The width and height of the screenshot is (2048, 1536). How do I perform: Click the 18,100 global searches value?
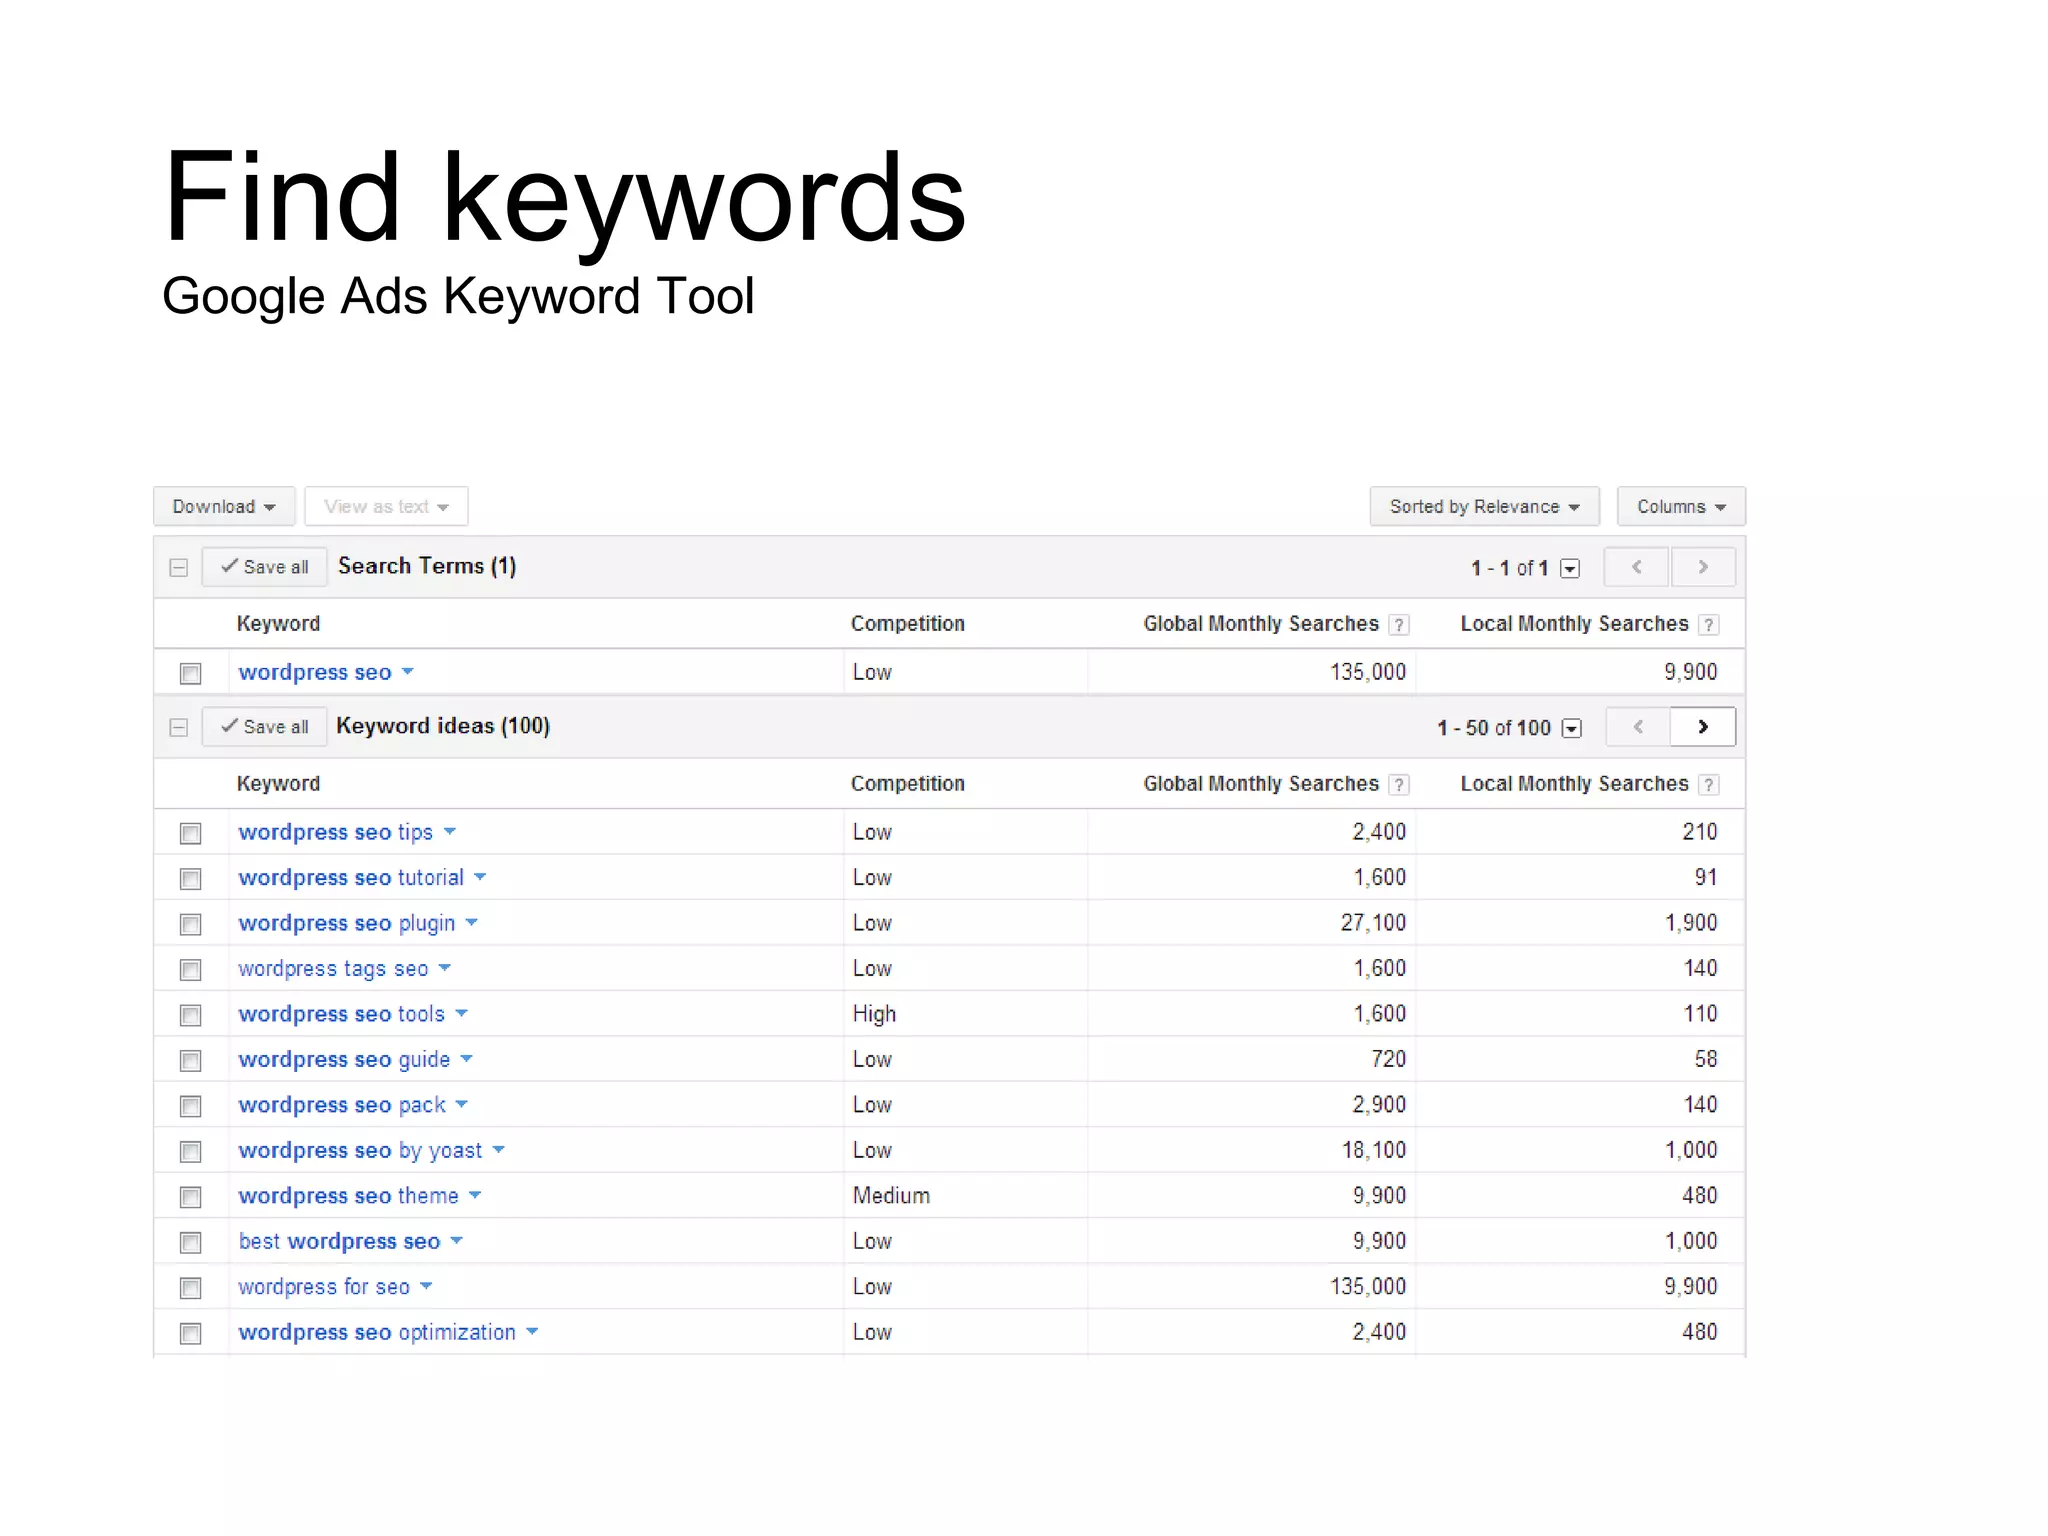(1373, 1150)
